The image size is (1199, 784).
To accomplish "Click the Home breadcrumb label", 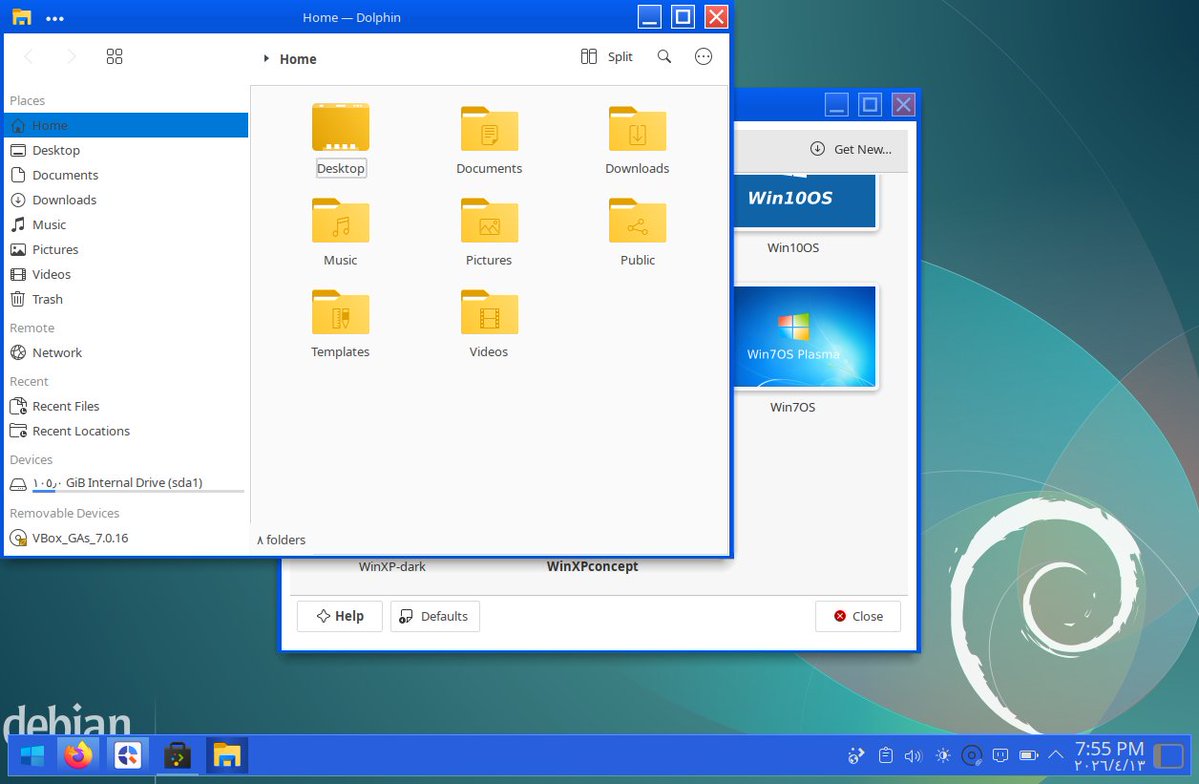I will tap(298, 59).
